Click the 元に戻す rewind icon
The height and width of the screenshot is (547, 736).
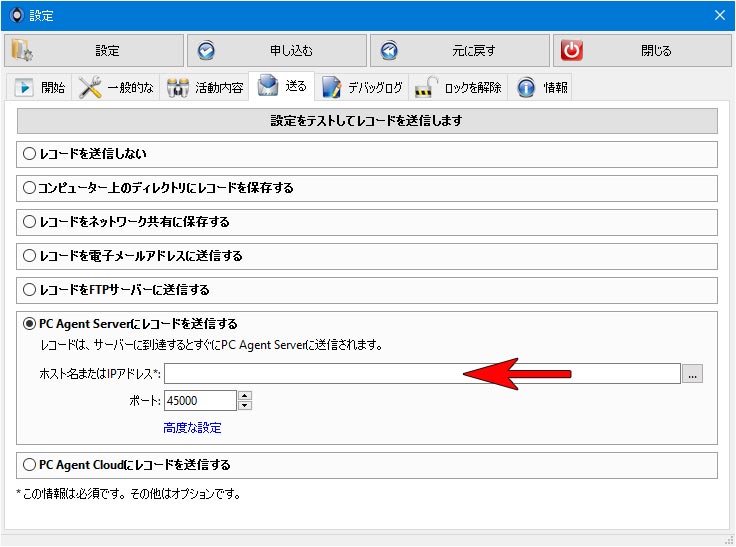coord(389,50)
